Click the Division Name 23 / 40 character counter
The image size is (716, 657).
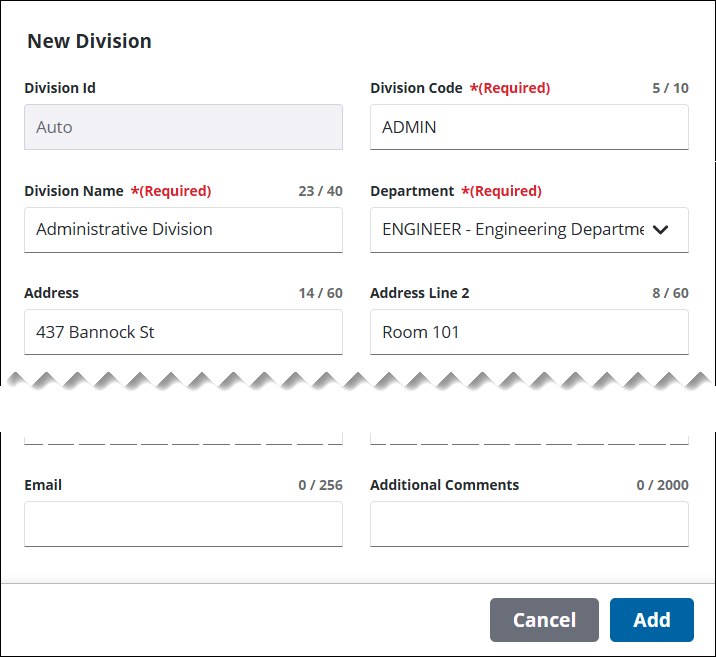click(320, 191)
